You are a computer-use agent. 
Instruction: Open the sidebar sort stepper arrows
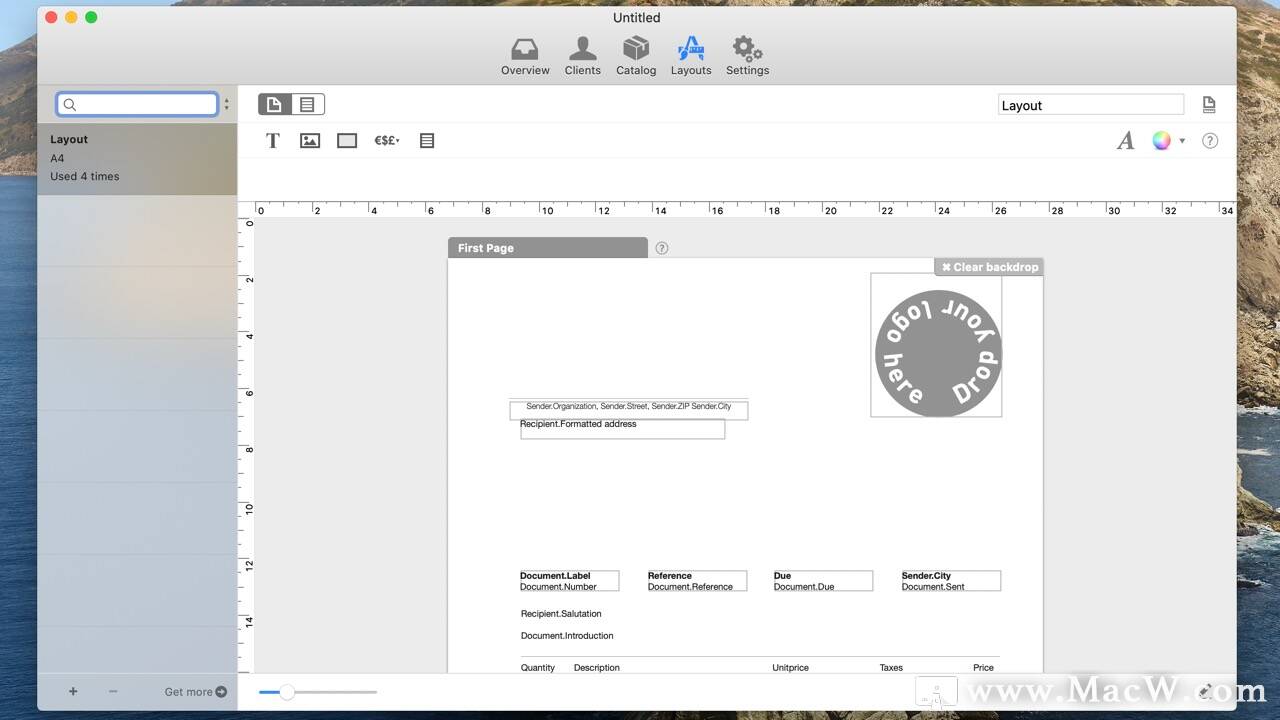tap(226, 104)
